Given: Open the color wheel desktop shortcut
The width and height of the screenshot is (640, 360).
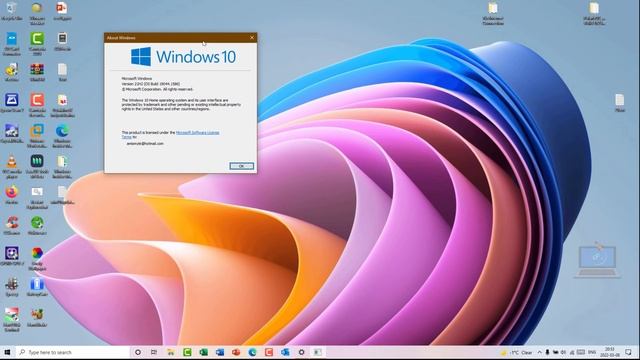Looking at the screenshot, I should [37, 258].
